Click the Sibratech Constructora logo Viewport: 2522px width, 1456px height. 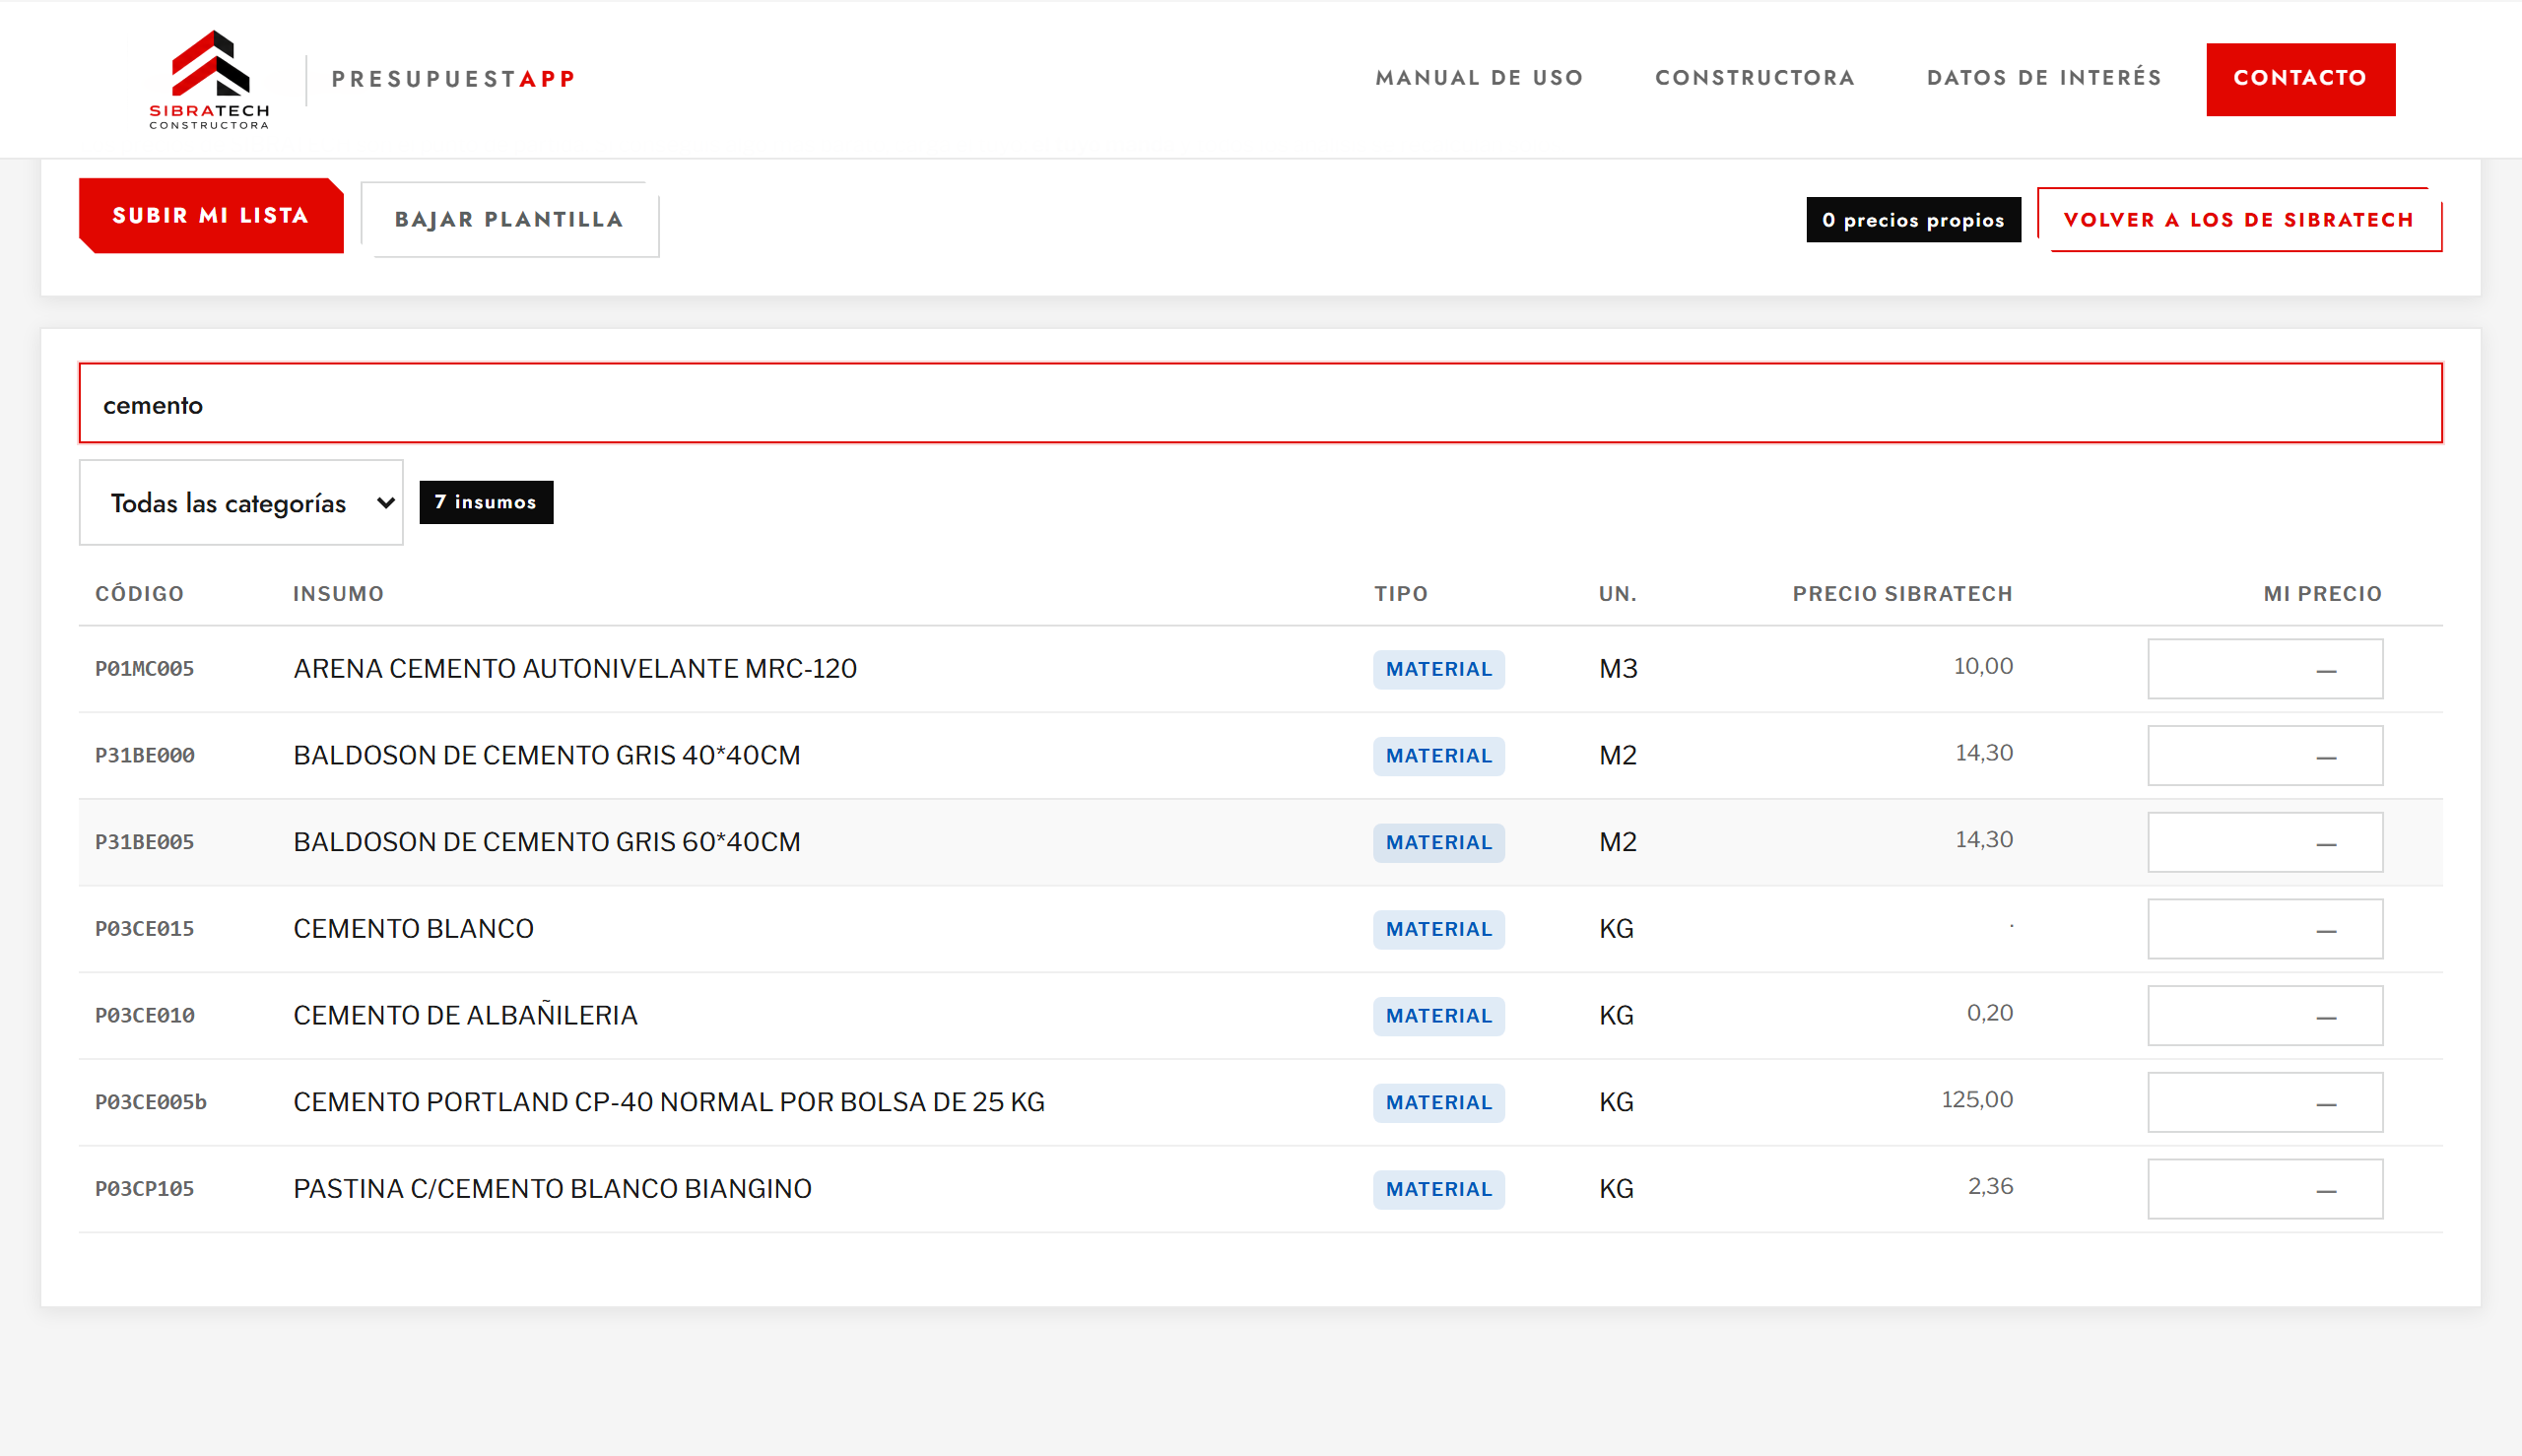click(209, 79)
